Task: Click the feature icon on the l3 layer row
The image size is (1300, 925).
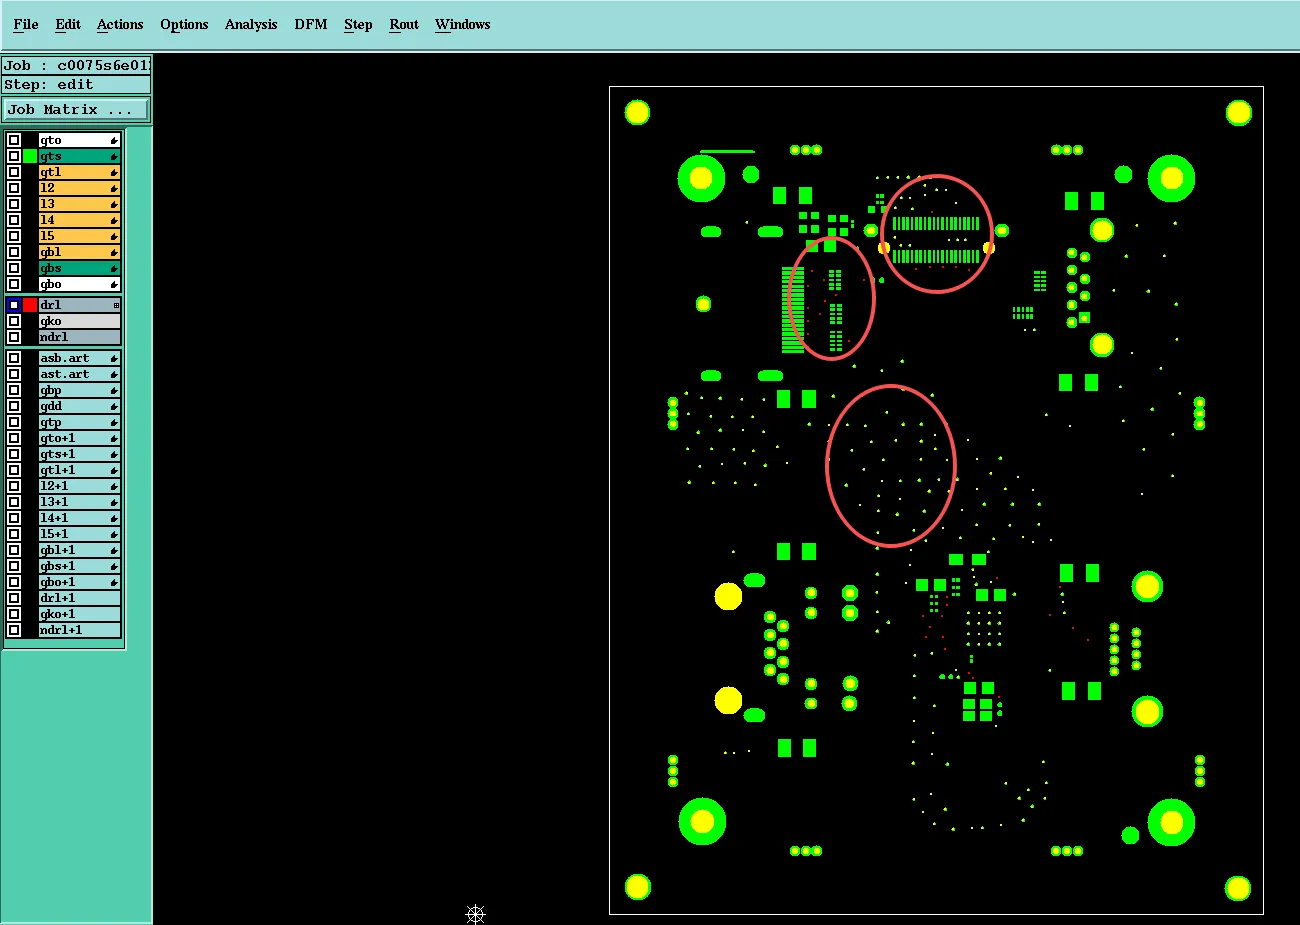Action: [114, 205]
